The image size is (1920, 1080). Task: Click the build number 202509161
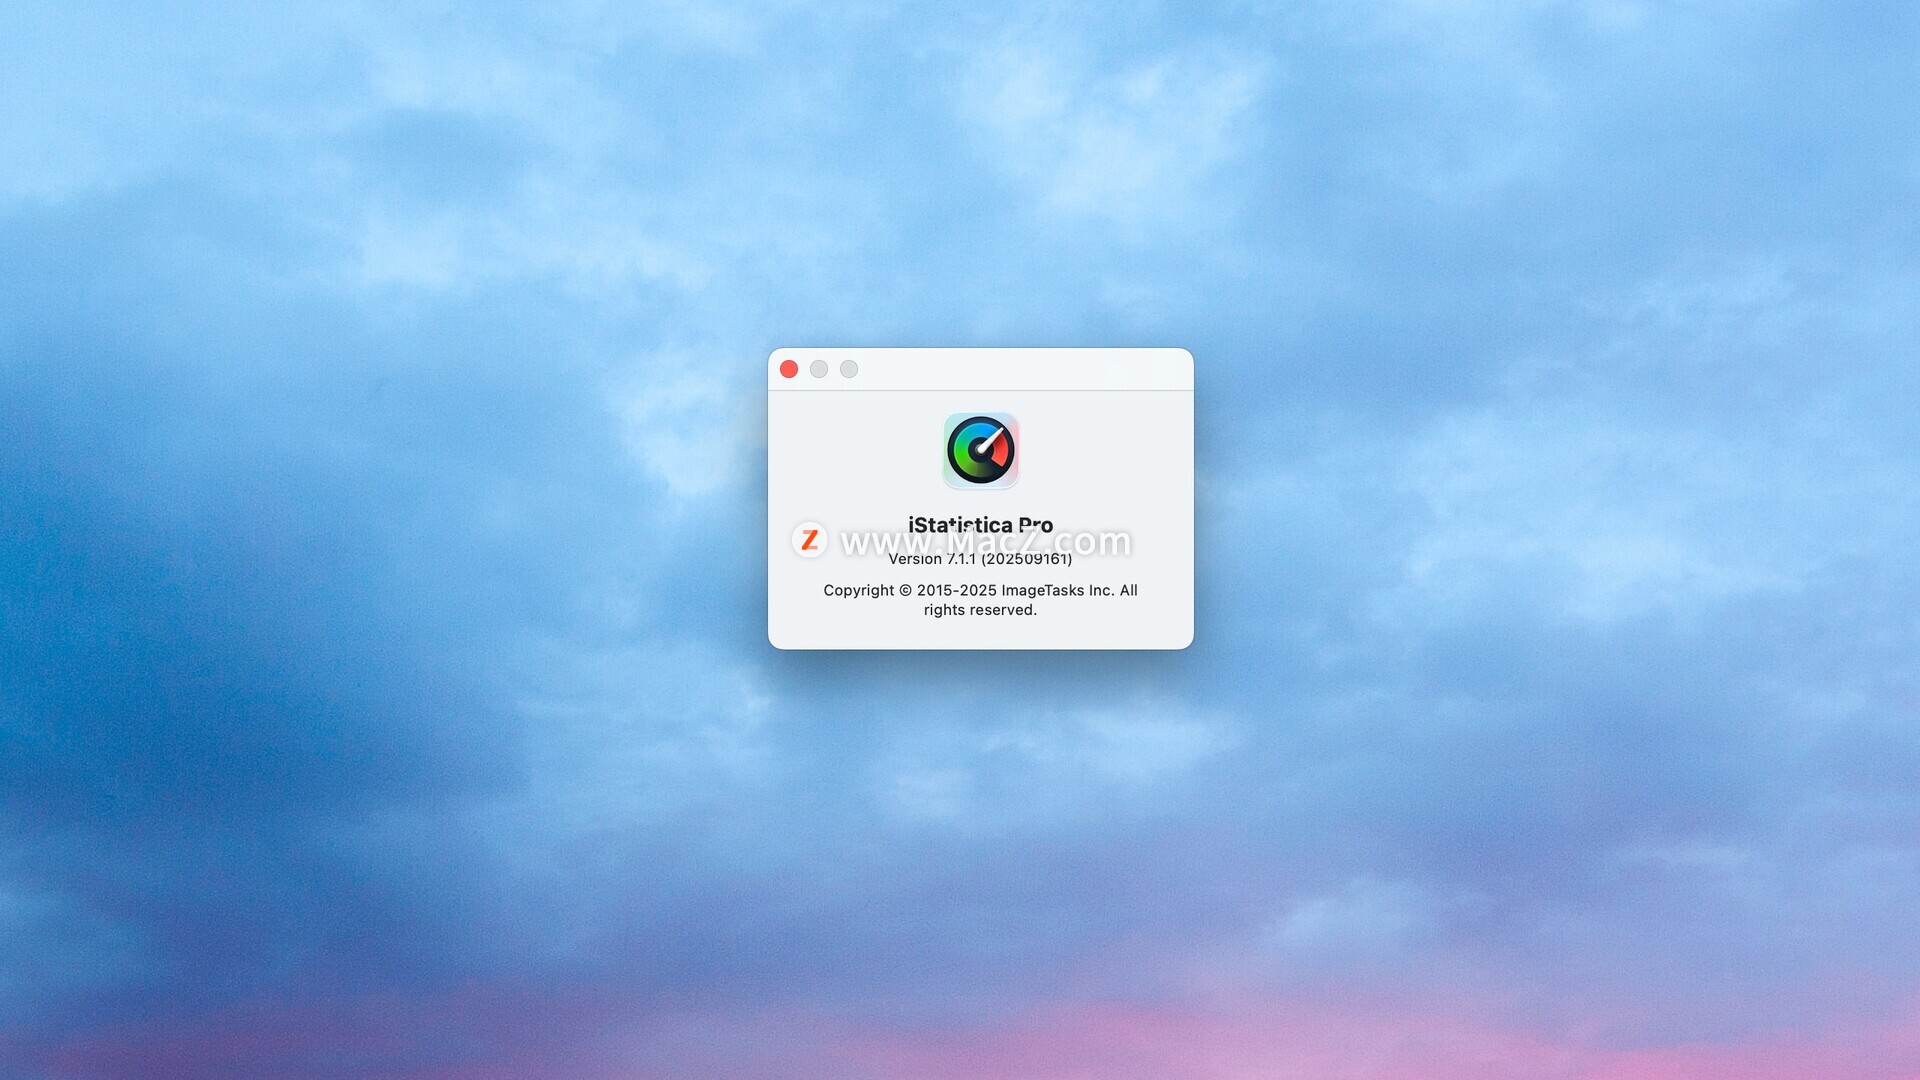[x=1027, y=560]
